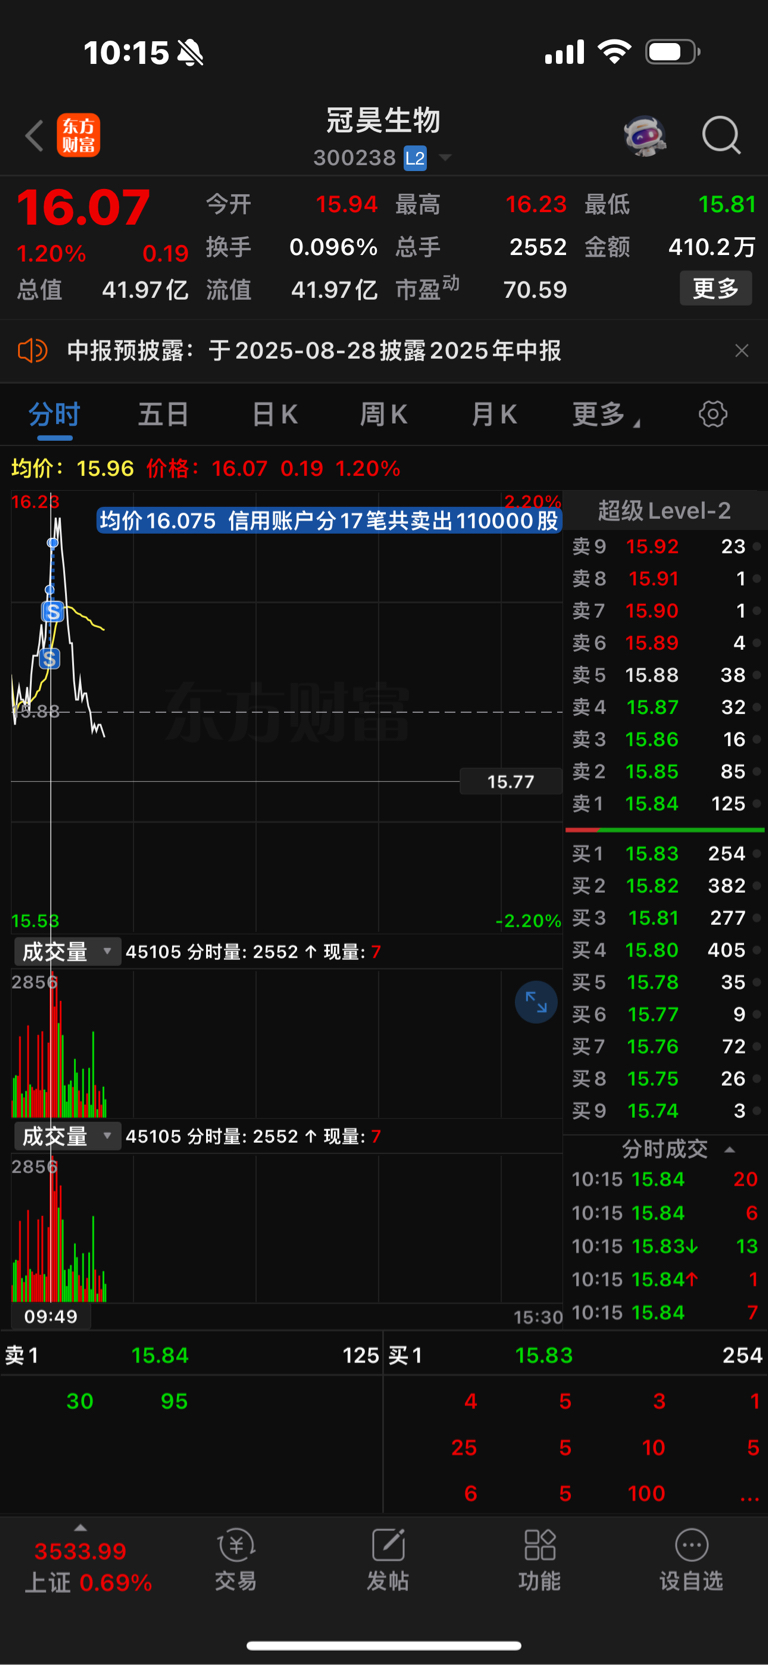Select the 卖1 15.84 order book row
Screen dimensions: 768x1665
665,804
